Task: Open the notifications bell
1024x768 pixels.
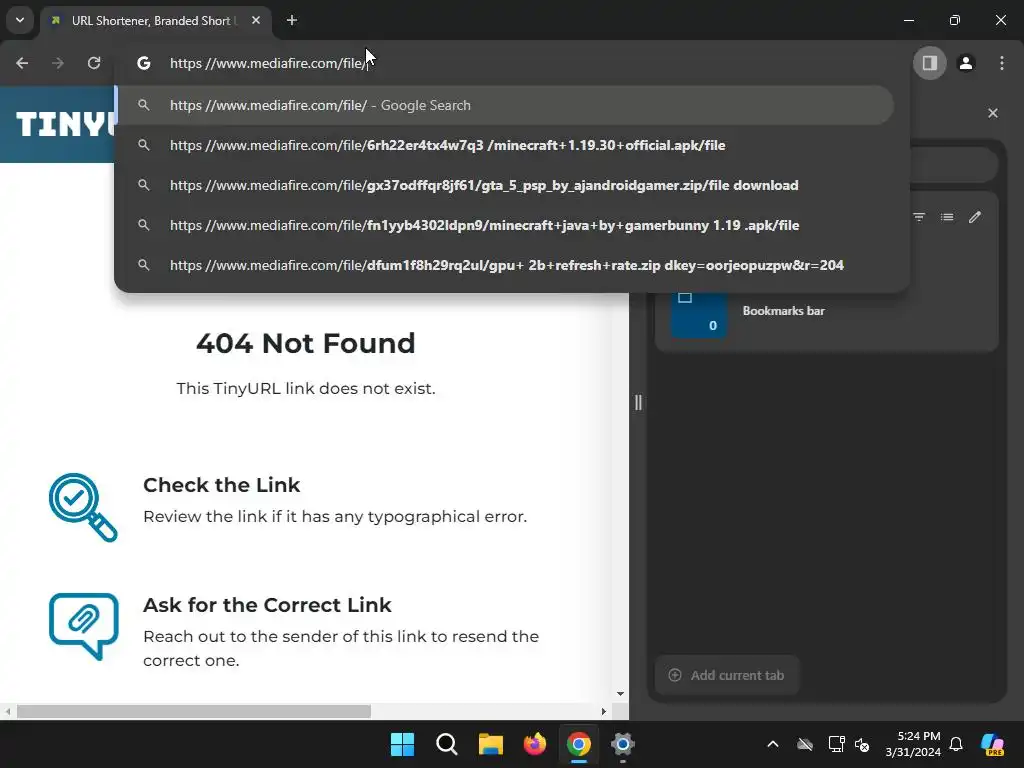Action: (956, 744)
